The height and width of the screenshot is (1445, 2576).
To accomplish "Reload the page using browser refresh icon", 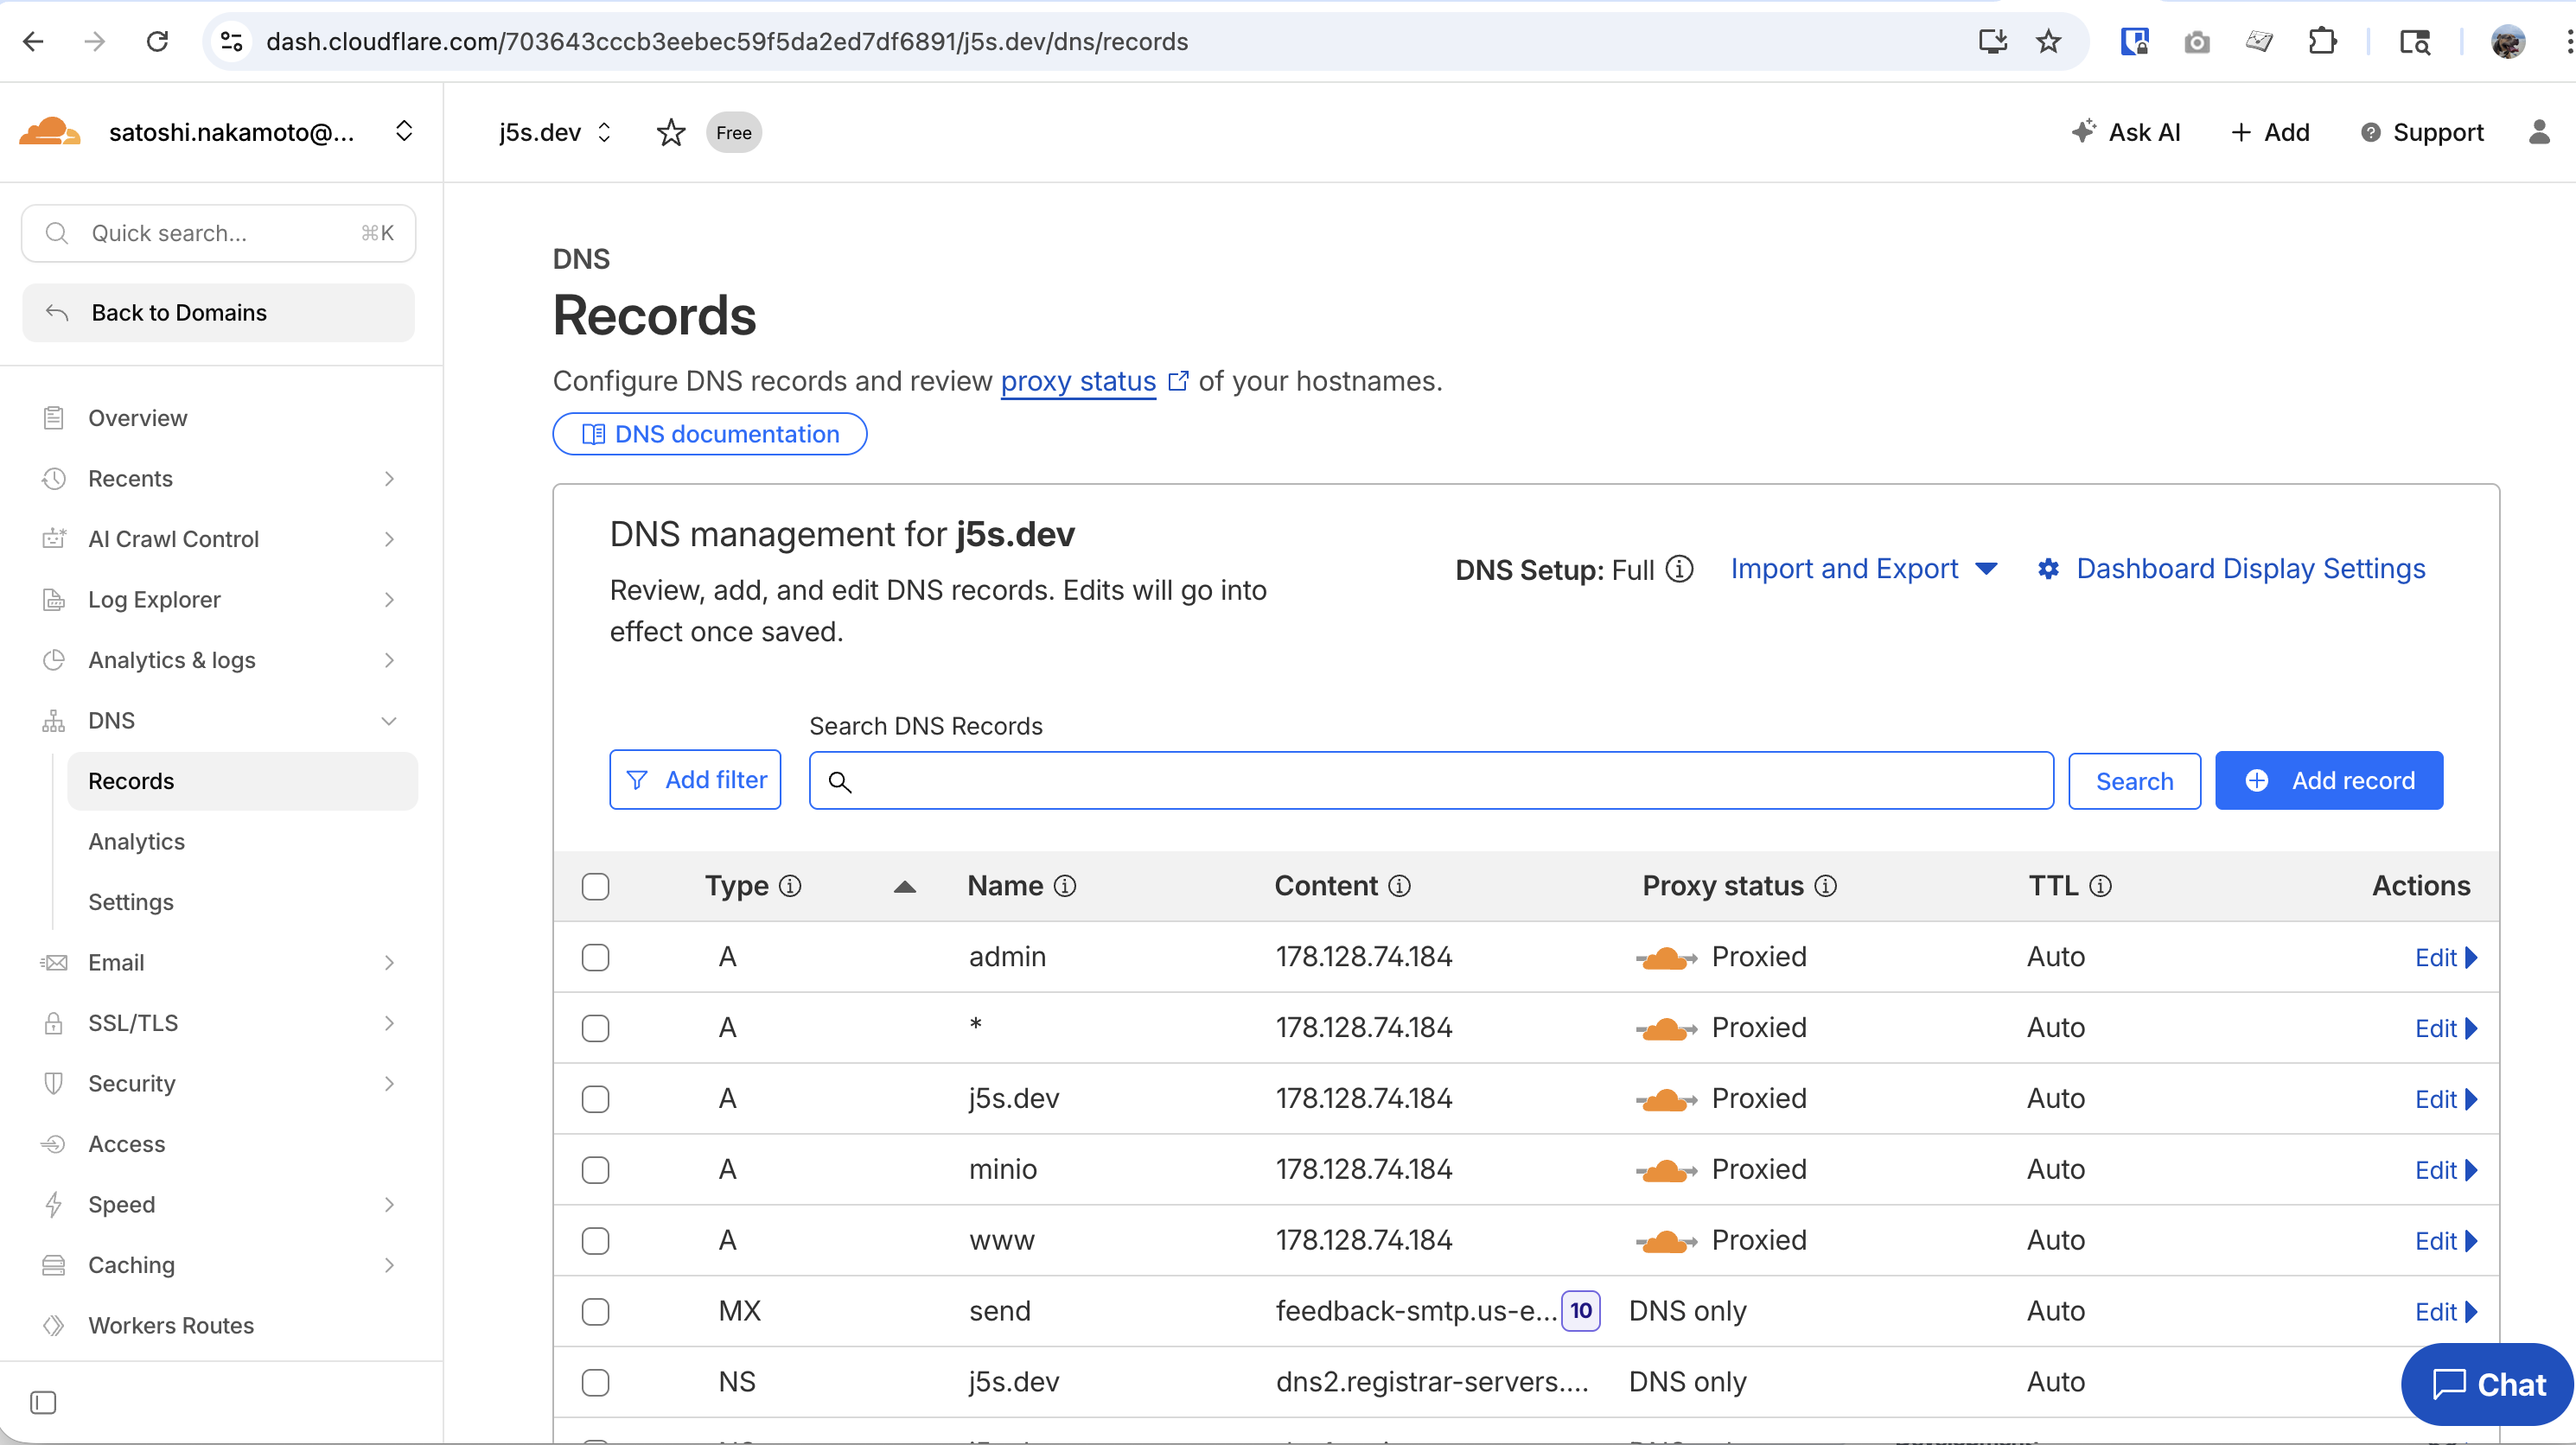I will [x=157, y=41].
